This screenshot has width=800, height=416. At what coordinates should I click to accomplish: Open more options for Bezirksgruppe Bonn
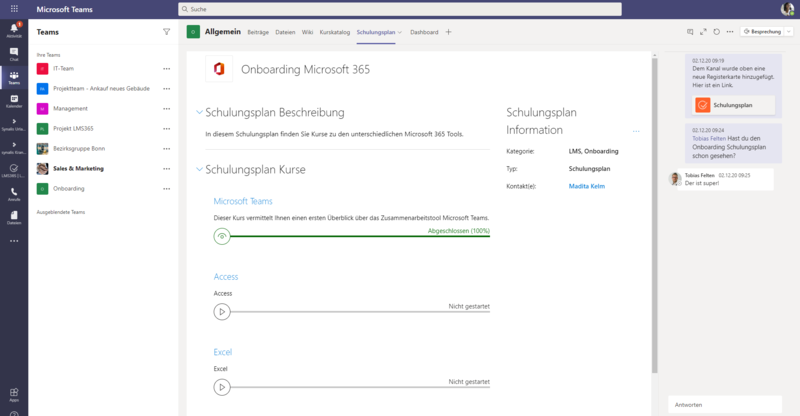[x=166, y=149]
